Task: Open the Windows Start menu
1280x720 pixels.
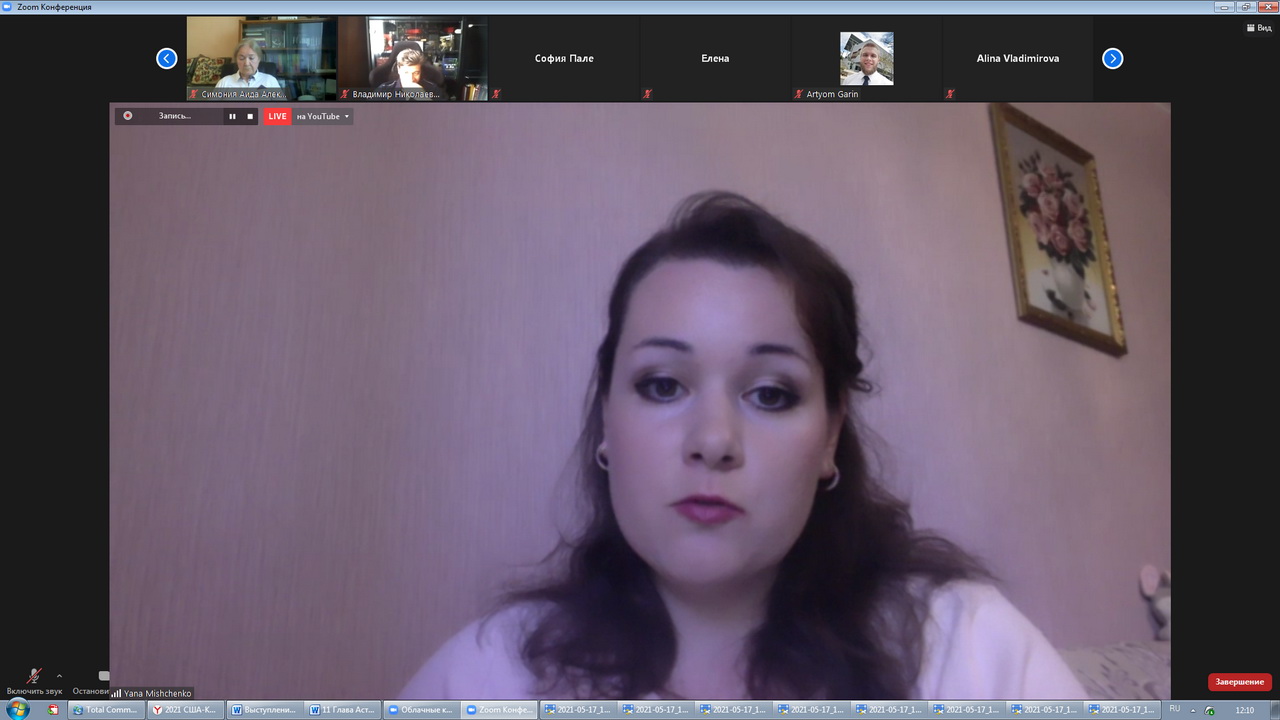Action: coord(17,709)
